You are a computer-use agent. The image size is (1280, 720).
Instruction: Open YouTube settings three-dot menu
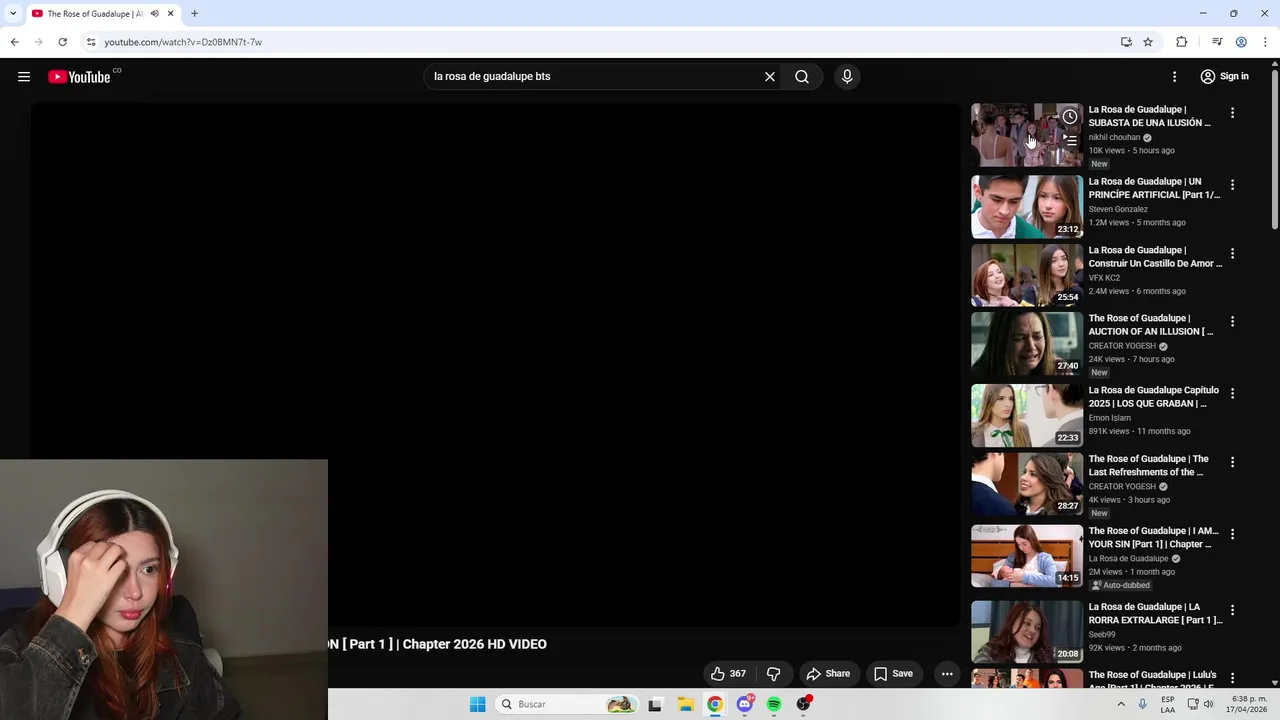(x=1175, y=77)
